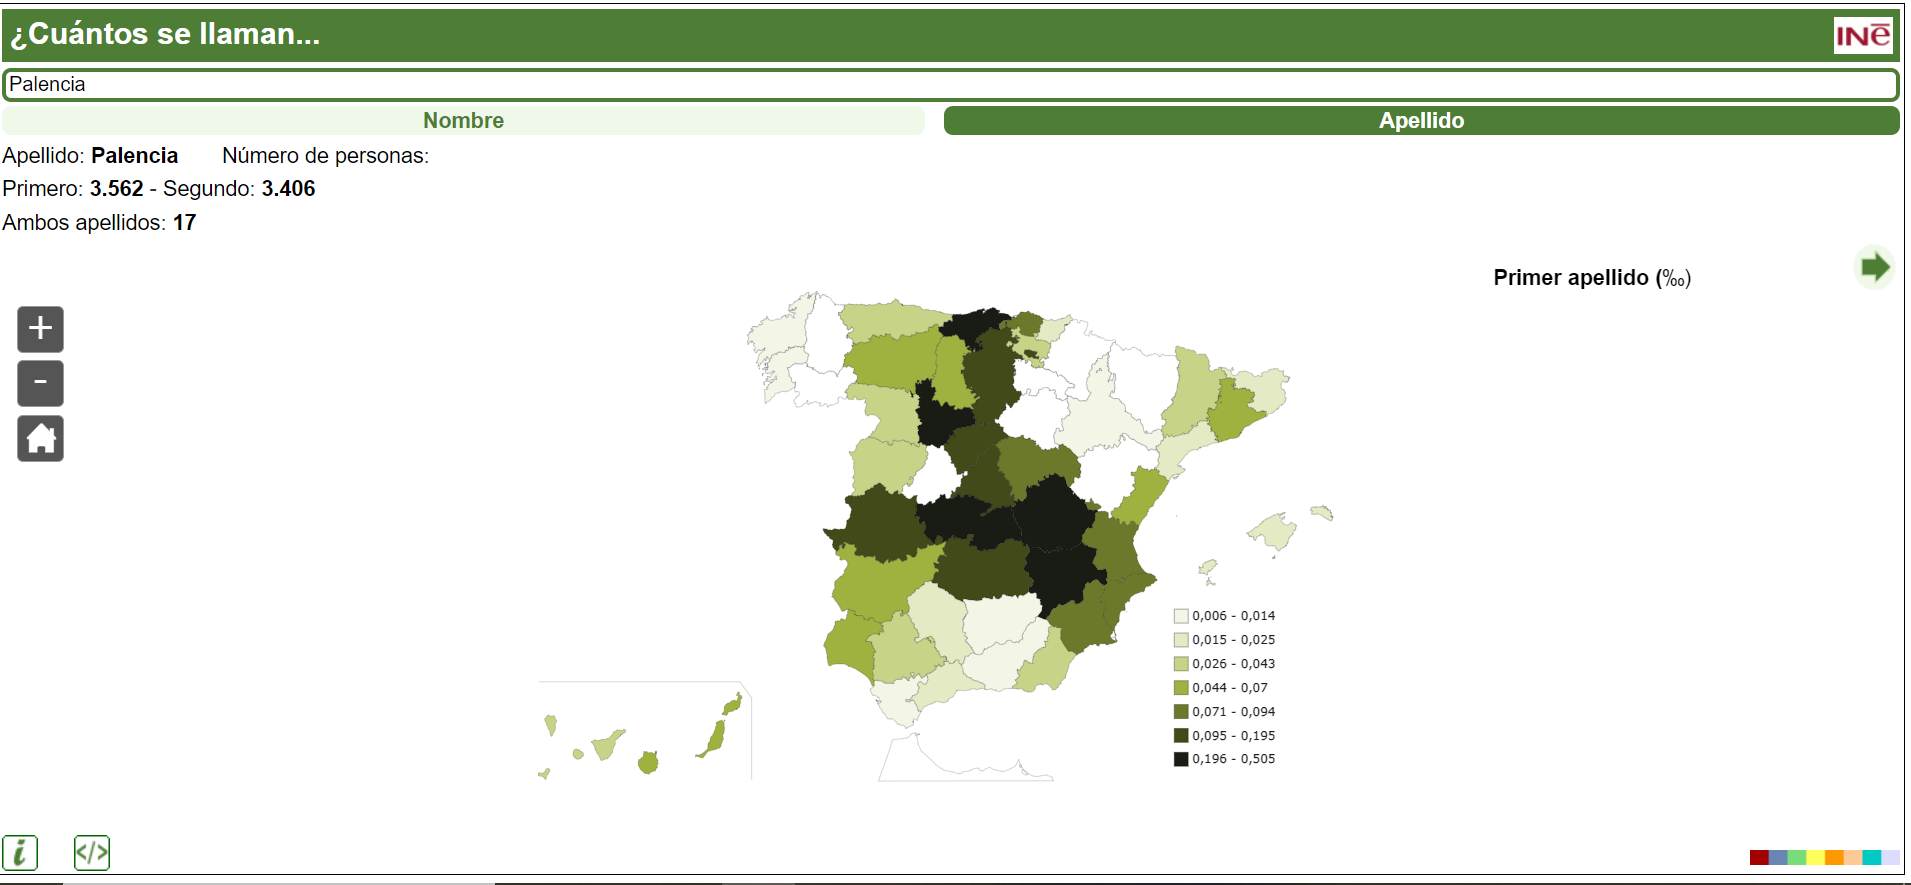Click the Número de personas label
The height and width of the screenshot is (885, 1911).
click(325, 156)
